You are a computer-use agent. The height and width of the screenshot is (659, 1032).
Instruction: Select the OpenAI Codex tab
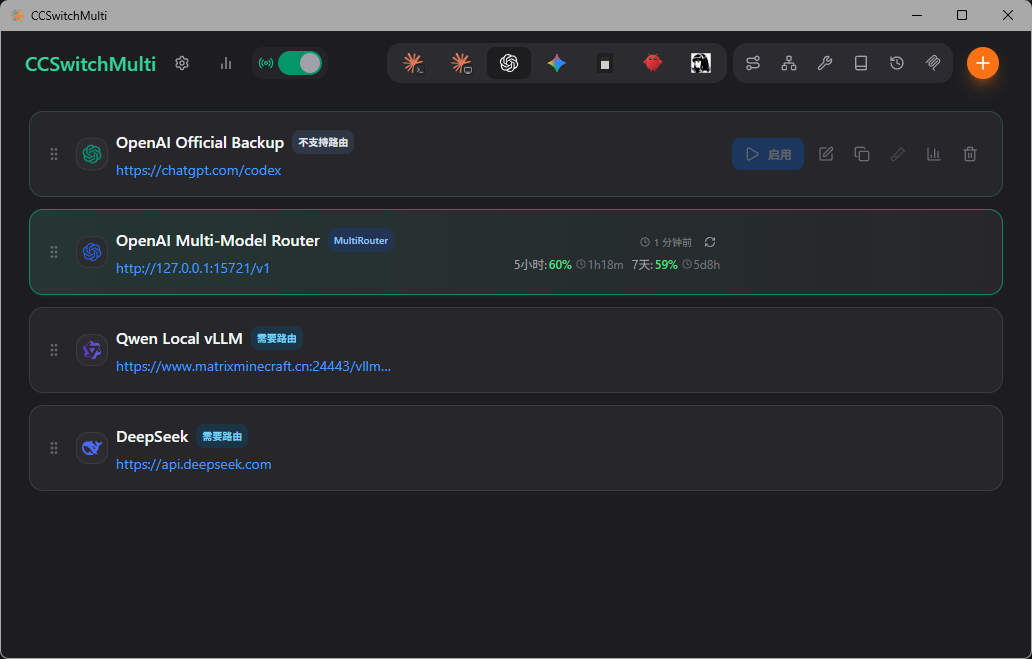click(x=509, y=63)
